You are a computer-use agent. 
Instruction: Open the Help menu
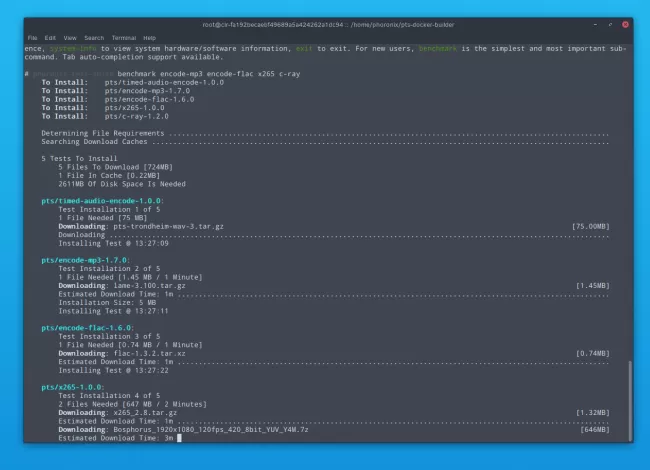150,38
